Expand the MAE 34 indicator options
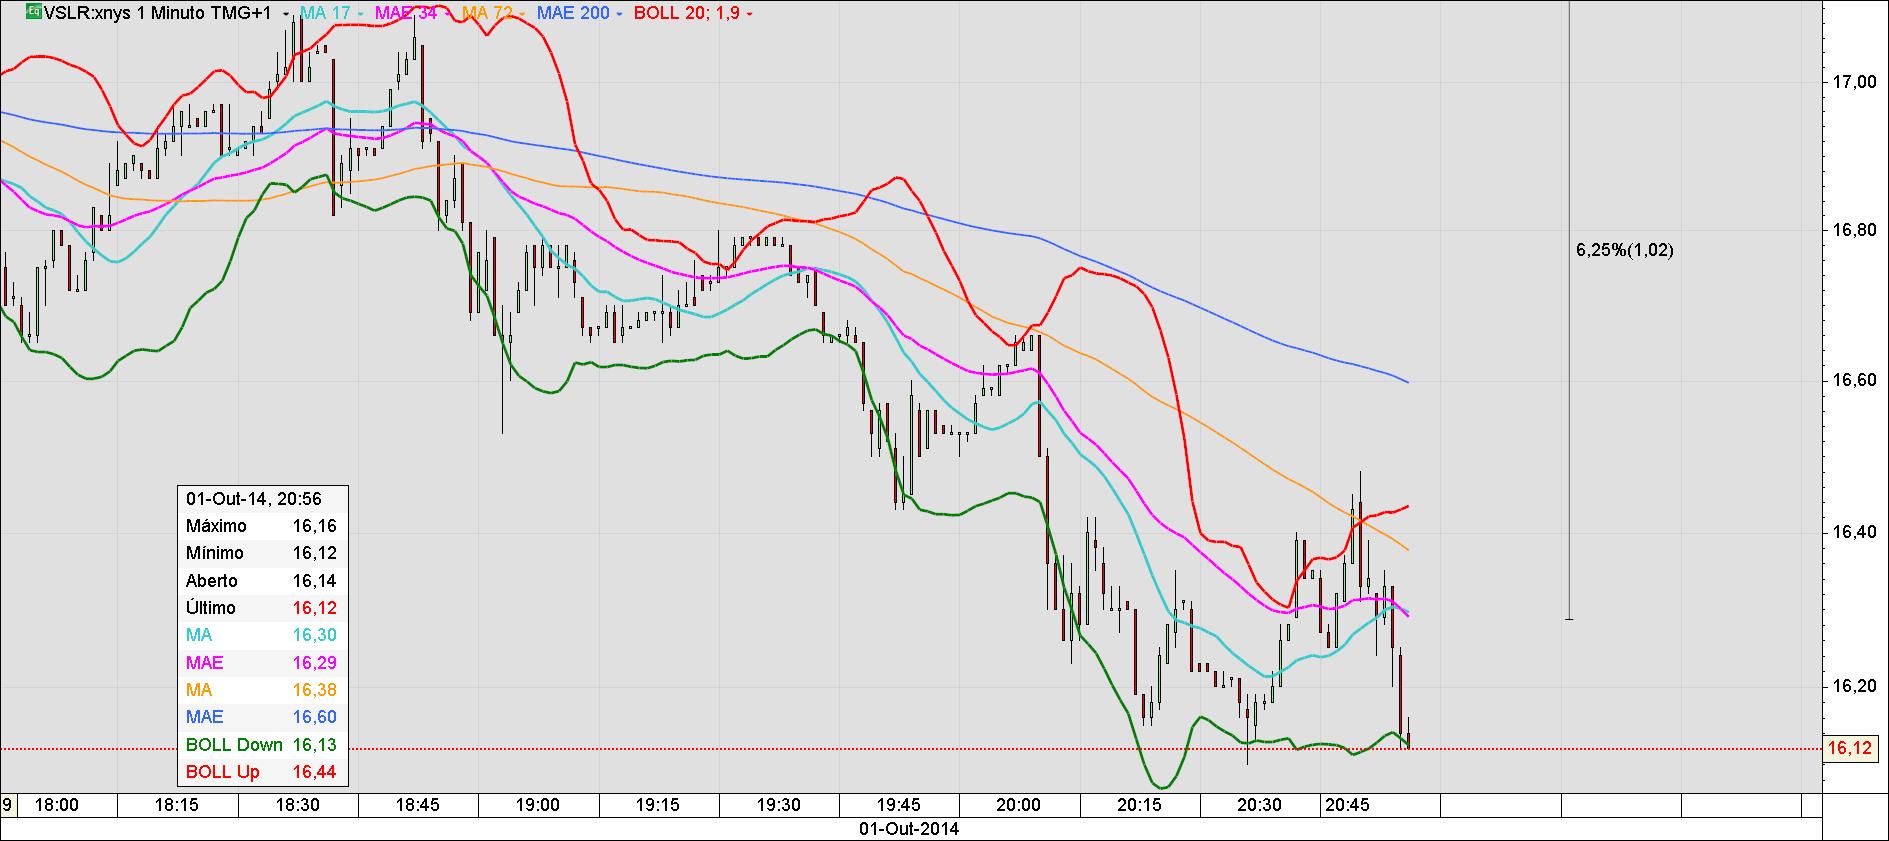The height and width of the screenshot is (841, 1889). [448, 14]
